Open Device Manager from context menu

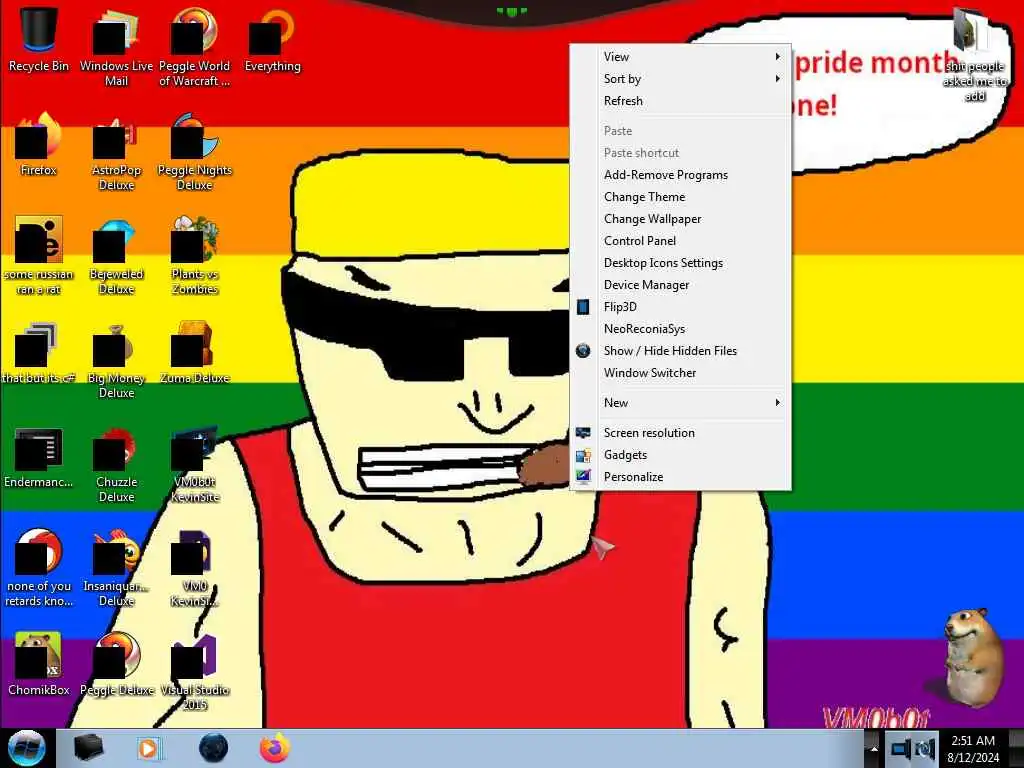[x=680, y=285]
